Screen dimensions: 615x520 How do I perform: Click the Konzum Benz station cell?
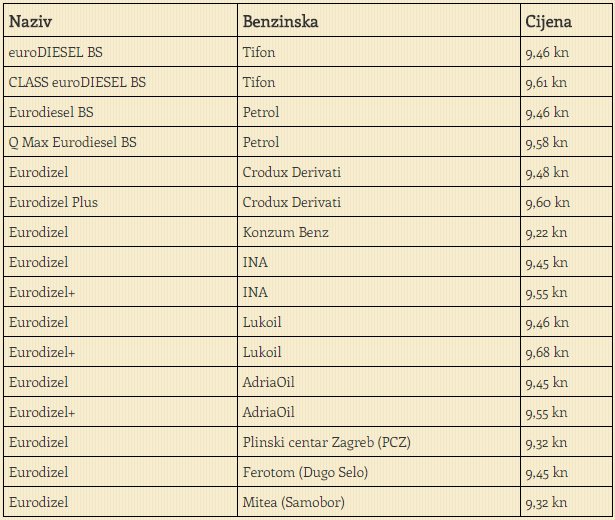pyautogui.click(x=285, y=232)
